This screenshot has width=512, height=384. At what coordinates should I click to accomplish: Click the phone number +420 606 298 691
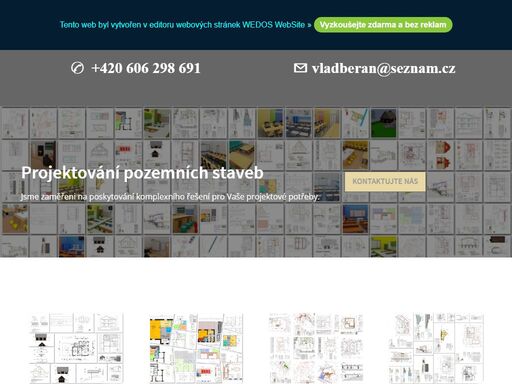point(146,68)
